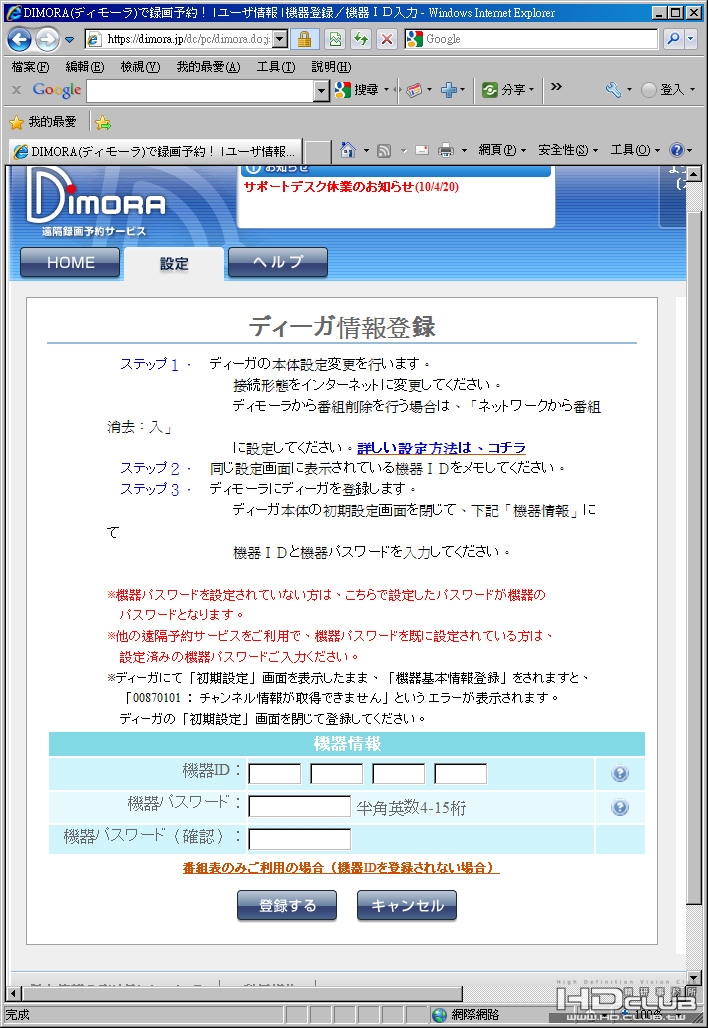Click the Print printer icon
708x1028 pixels.
point(446,151)
